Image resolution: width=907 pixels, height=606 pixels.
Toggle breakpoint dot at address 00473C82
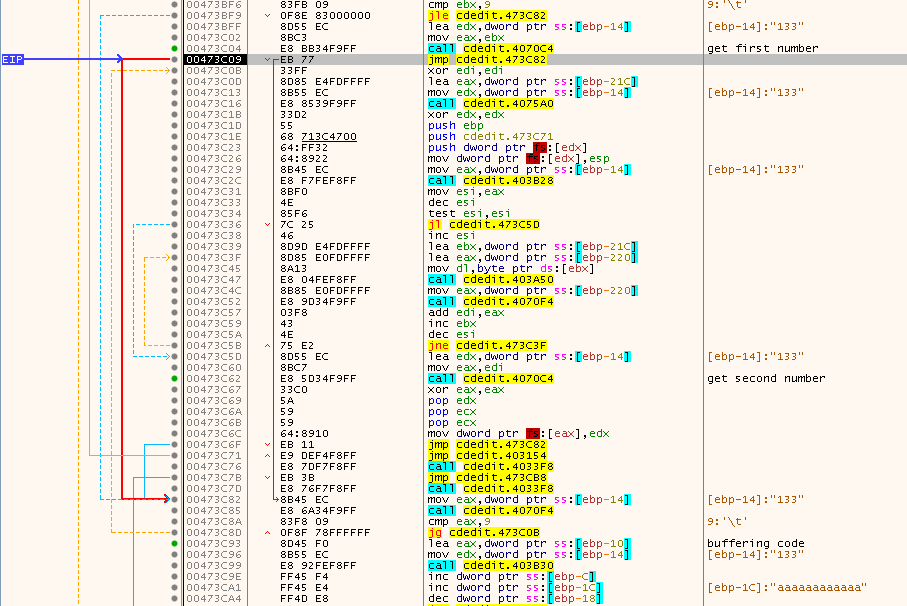[175, 499]
